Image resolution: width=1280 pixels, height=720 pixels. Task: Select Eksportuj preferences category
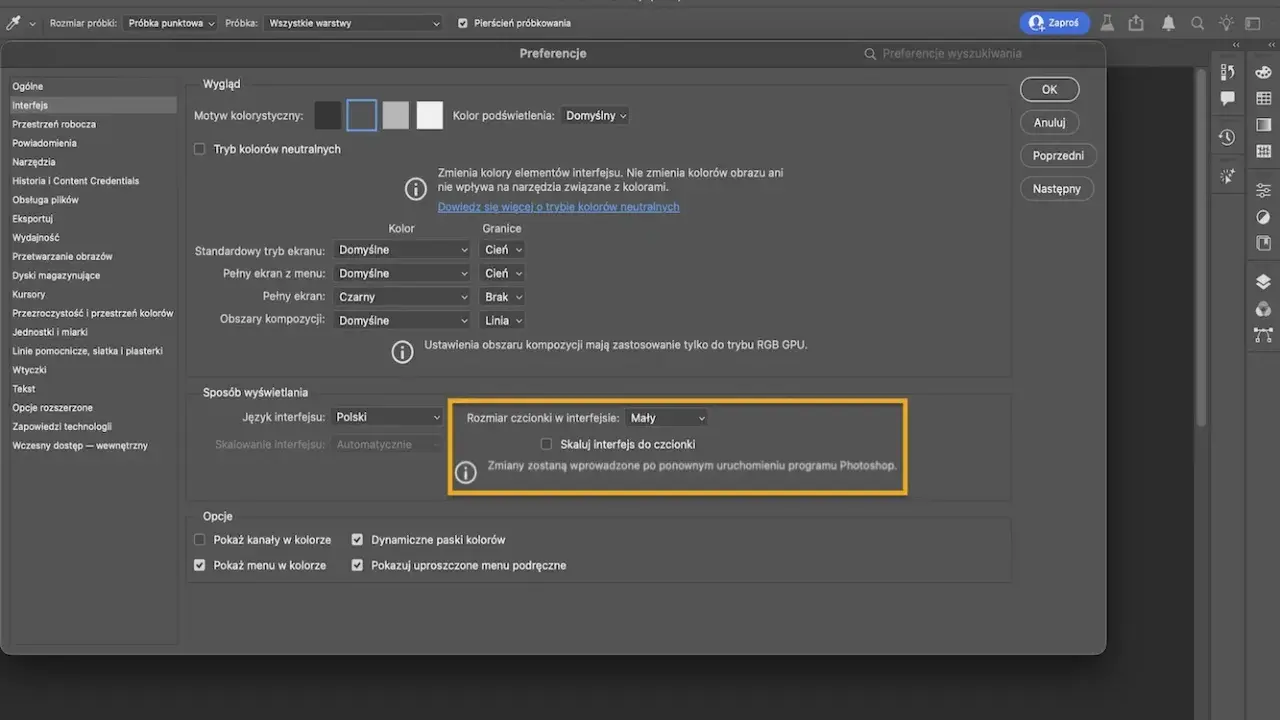(x=32, y=219)
